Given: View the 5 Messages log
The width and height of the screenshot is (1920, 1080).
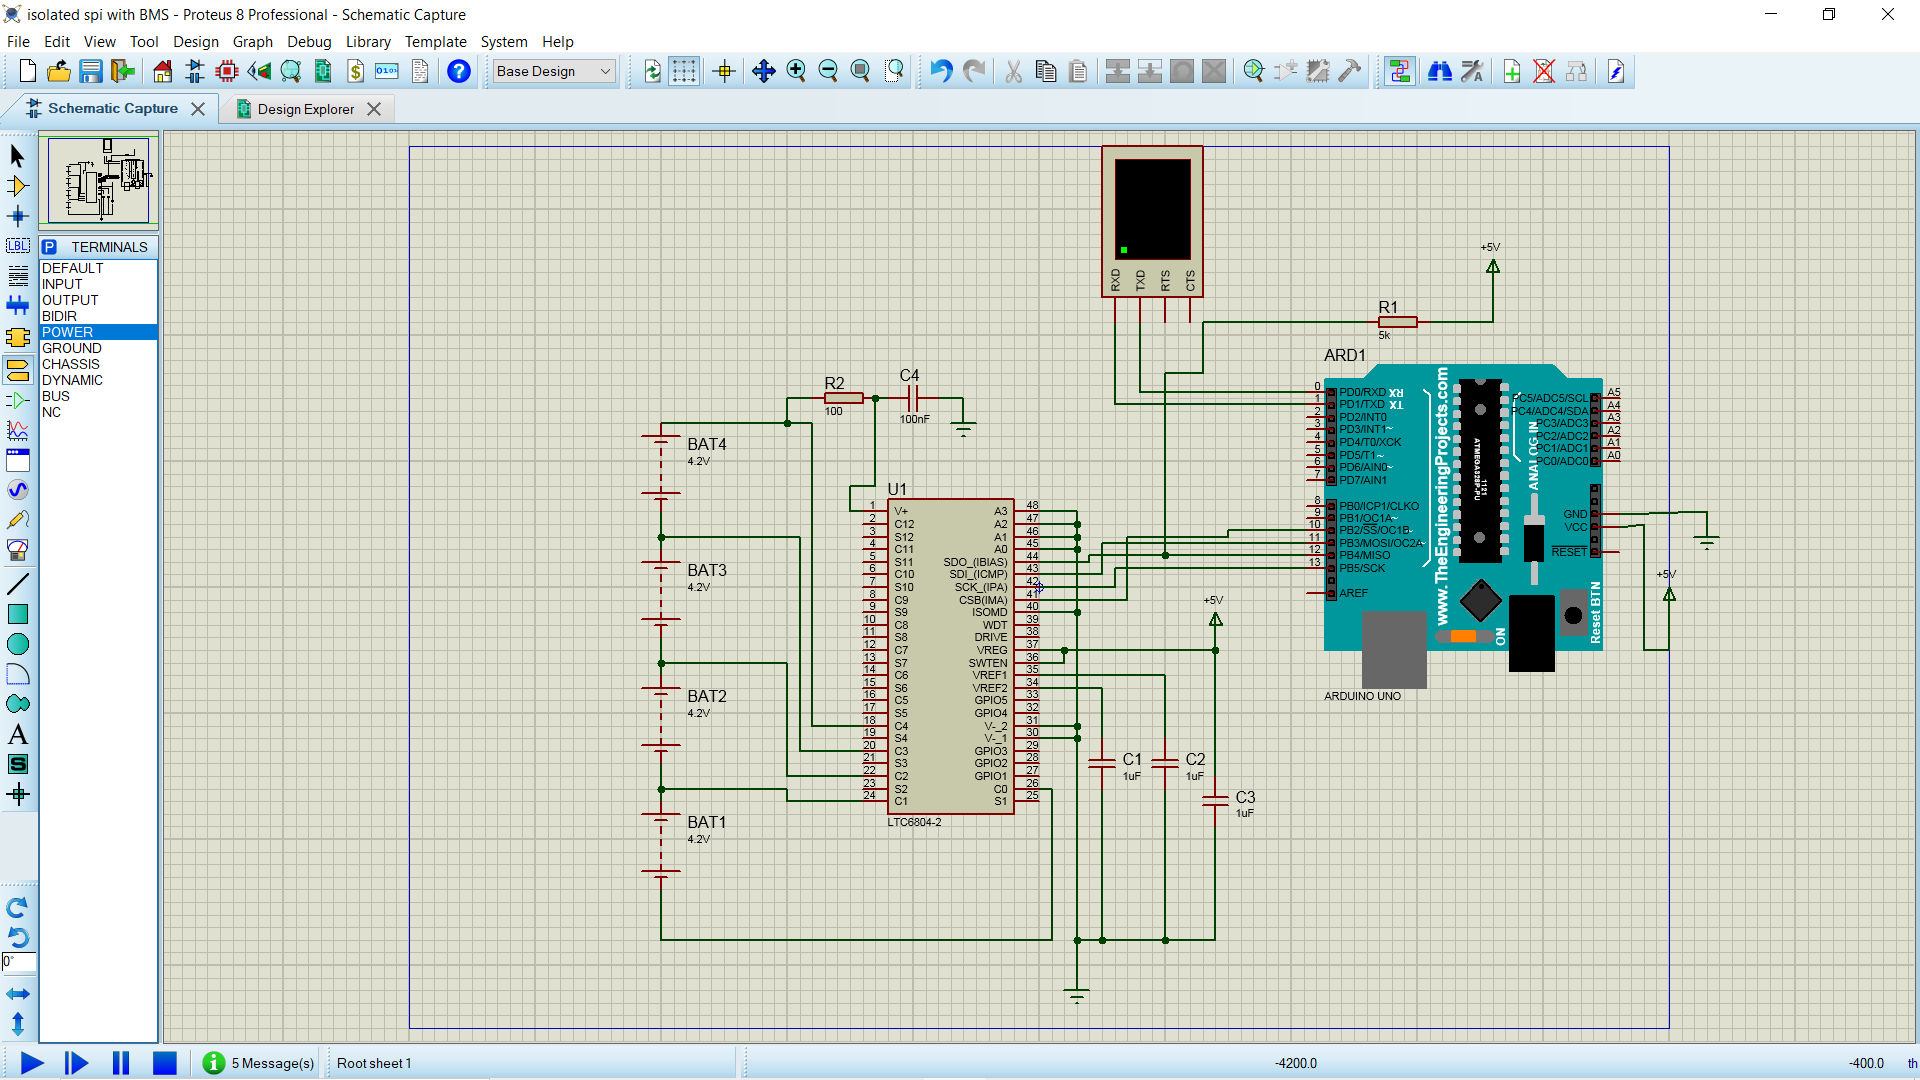Looking at the screenshot, I should point(258,1063).
